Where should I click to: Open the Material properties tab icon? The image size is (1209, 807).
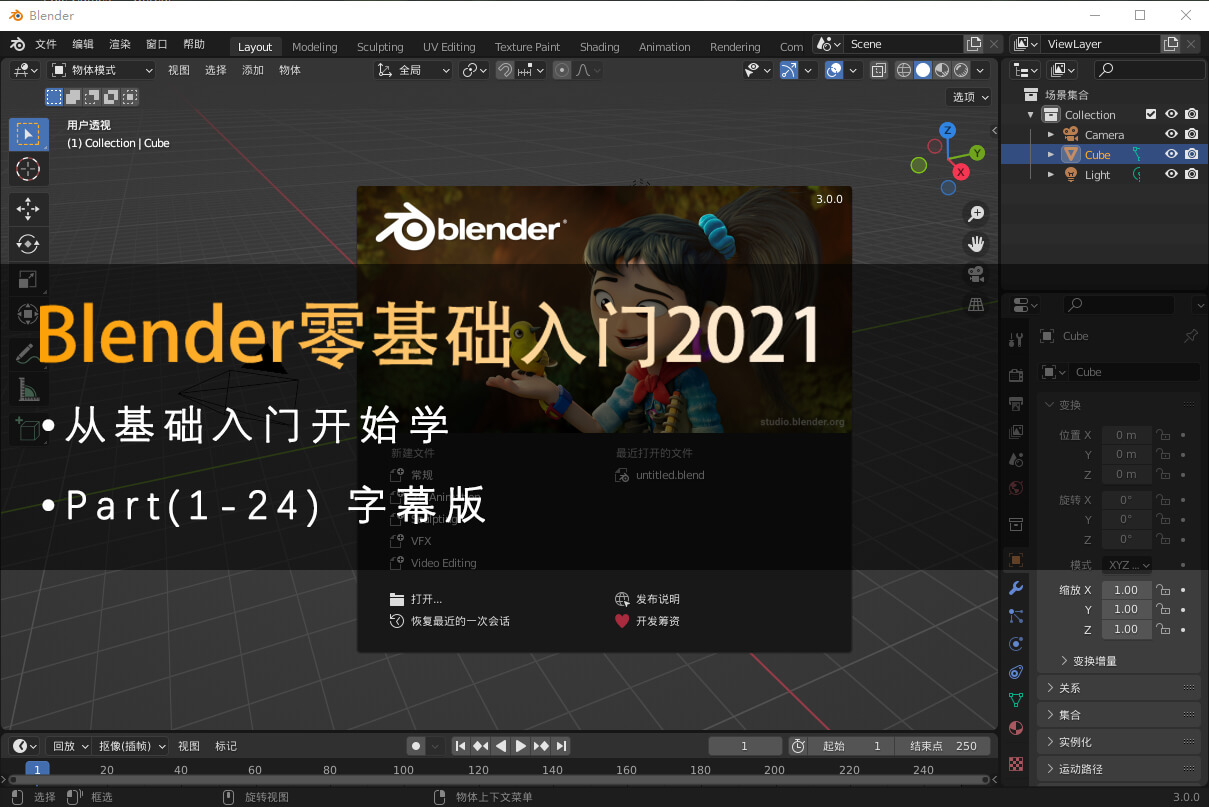click(x=1016, y=728)
